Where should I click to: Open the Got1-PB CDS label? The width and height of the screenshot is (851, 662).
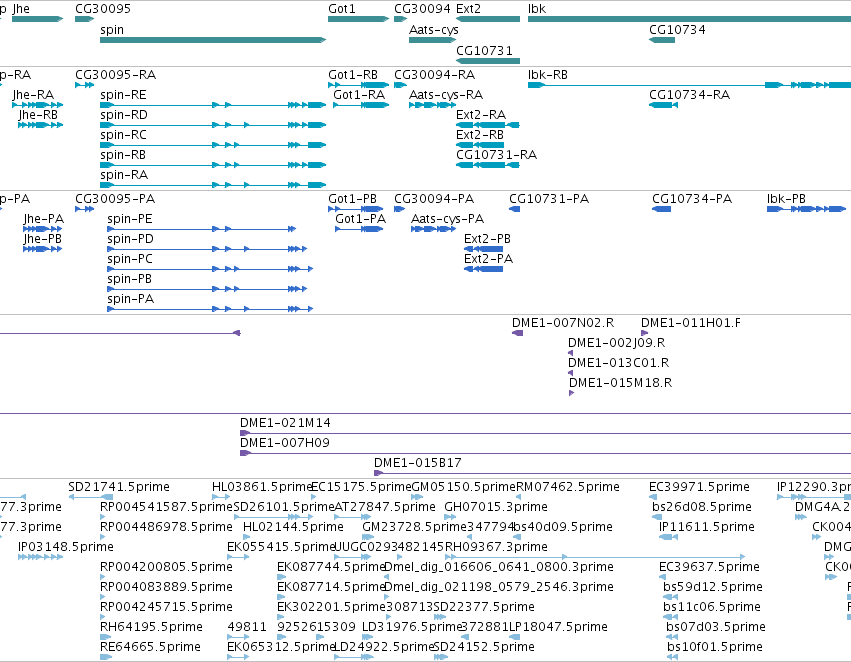coord(352,199)
